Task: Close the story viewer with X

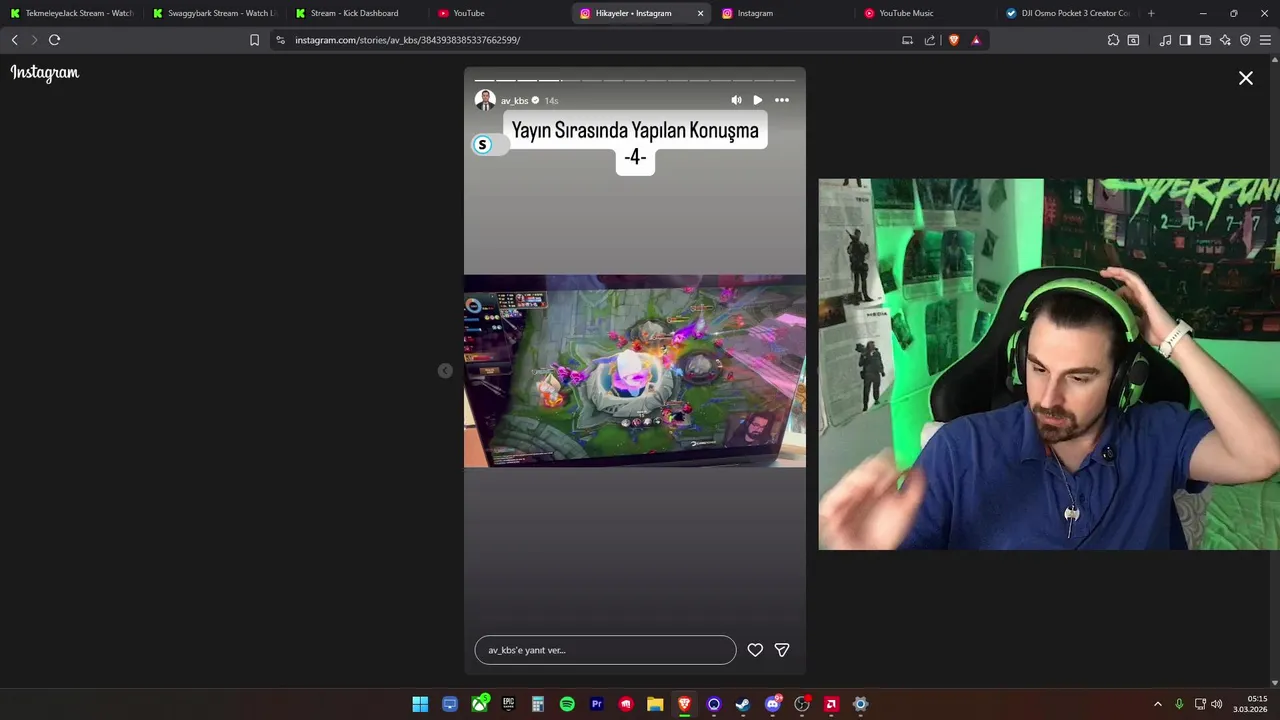Action: 1246,78
